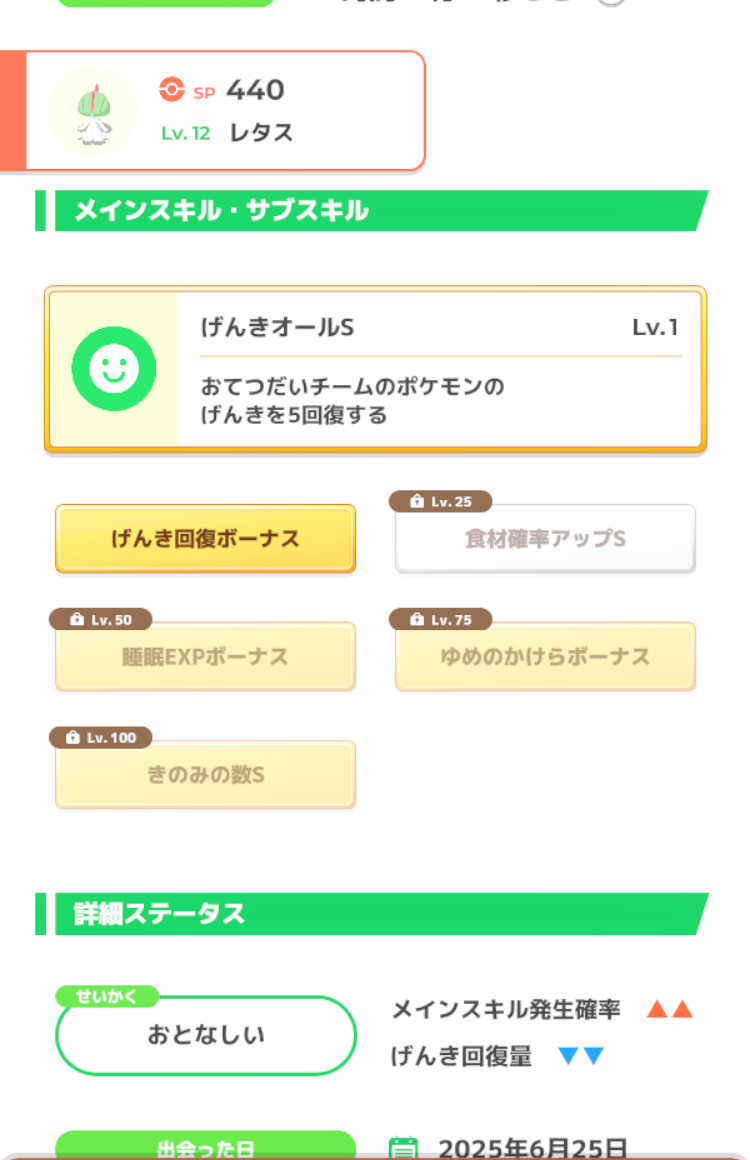Image resolution: width=750 pixels, height=1160 pixels.
Task: Tap the Lv. 75 lock badge
Action: pyautogui.click(x=440, y=620)
